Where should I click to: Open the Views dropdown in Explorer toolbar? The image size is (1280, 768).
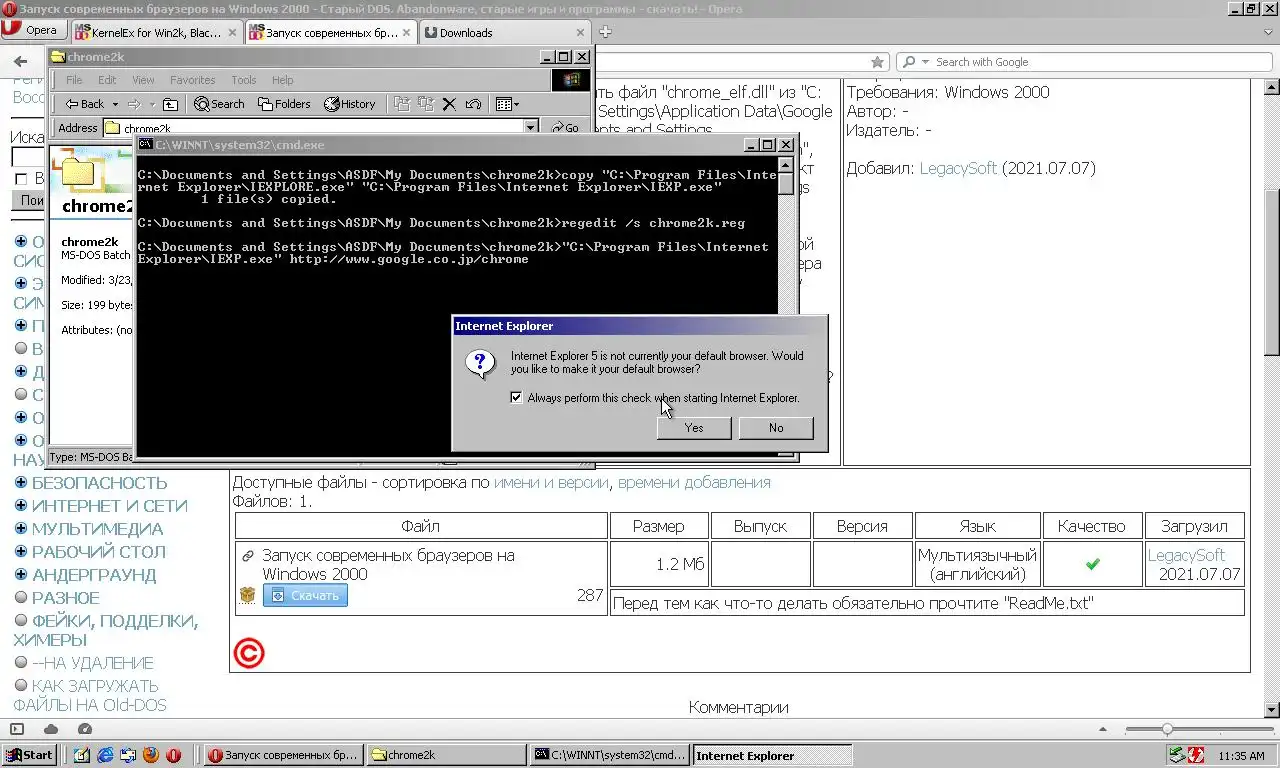(507, 104)
